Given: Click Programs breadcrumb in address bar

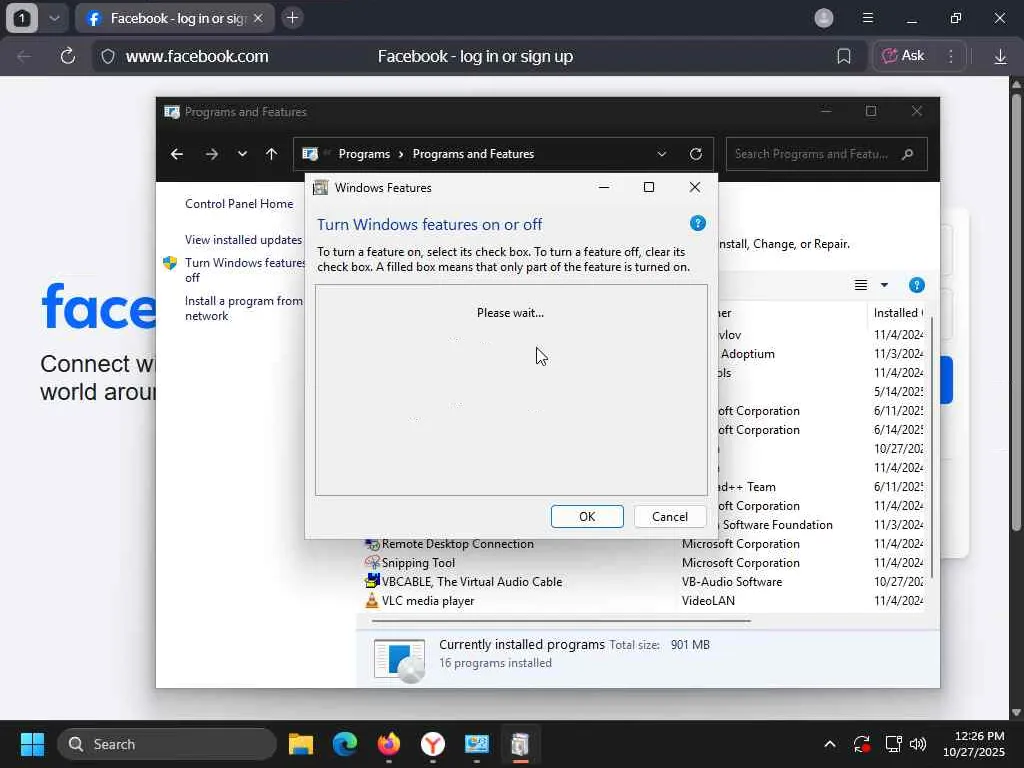Looking at the screenshot, I should (x=364, y=154).
